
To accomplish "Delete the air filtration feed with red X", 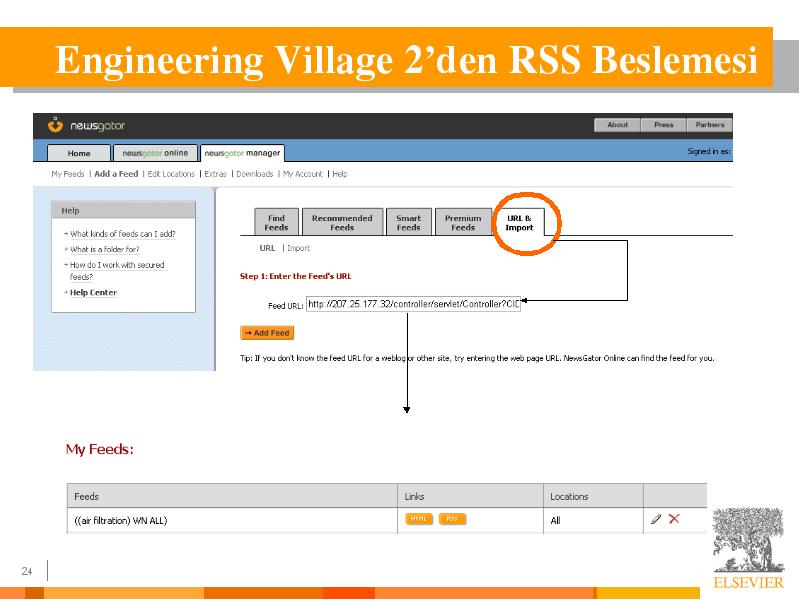I will [x=674, y=519].
